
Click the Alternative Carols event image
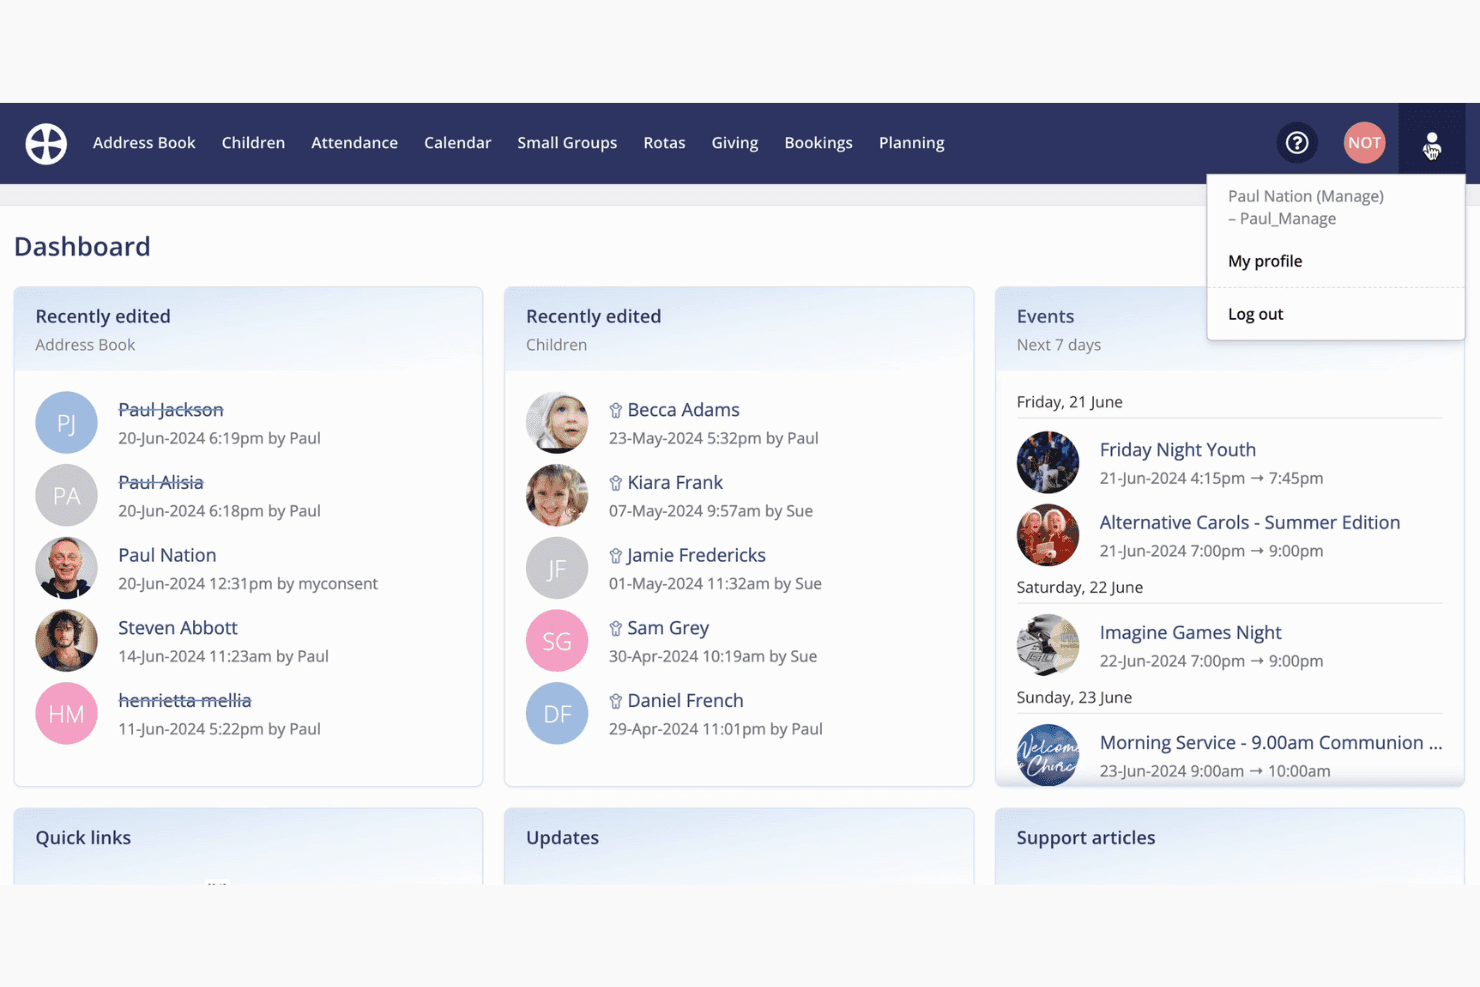click(x=1048, y=535)
